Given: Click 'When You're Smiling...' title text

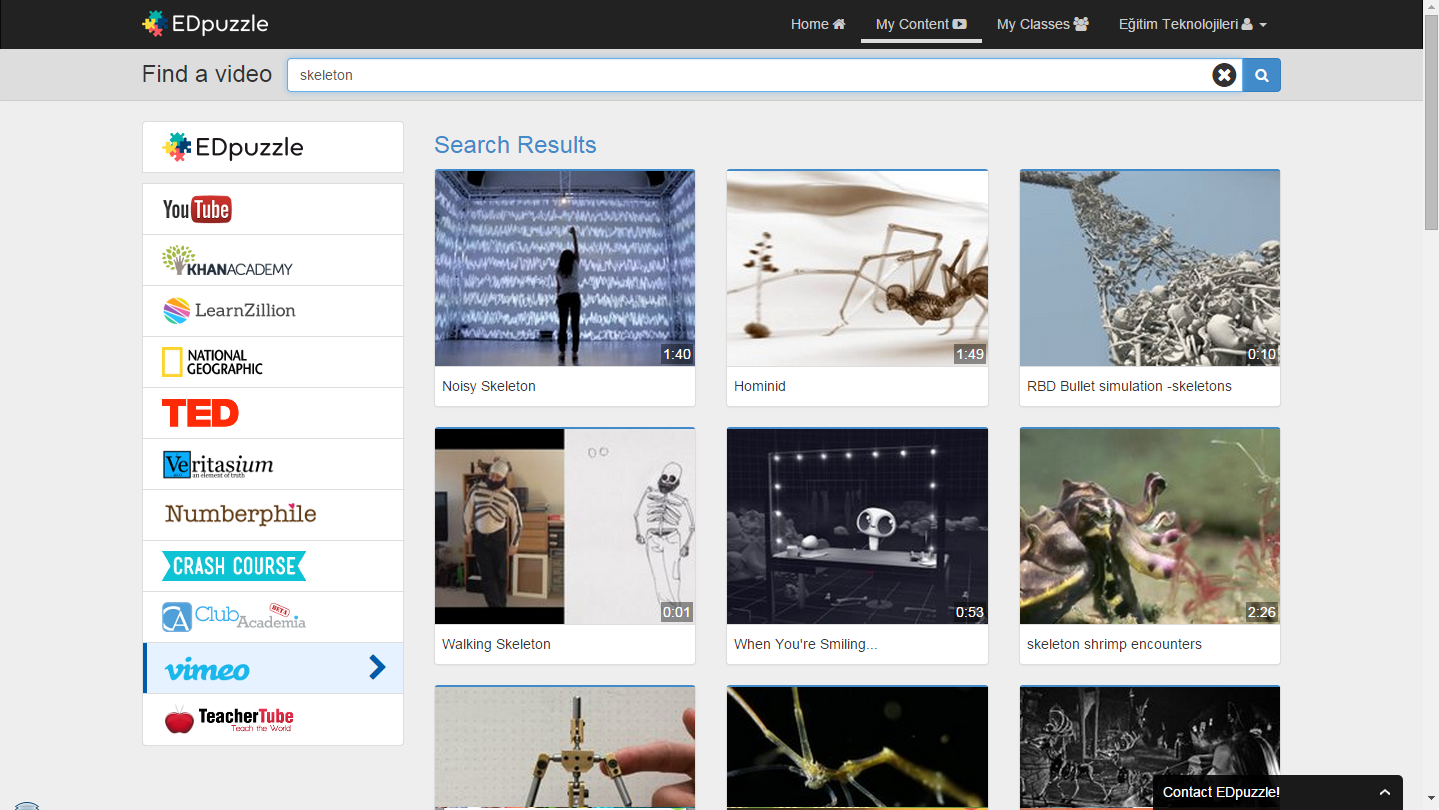Looking at the screenshot, I should 805,644.
